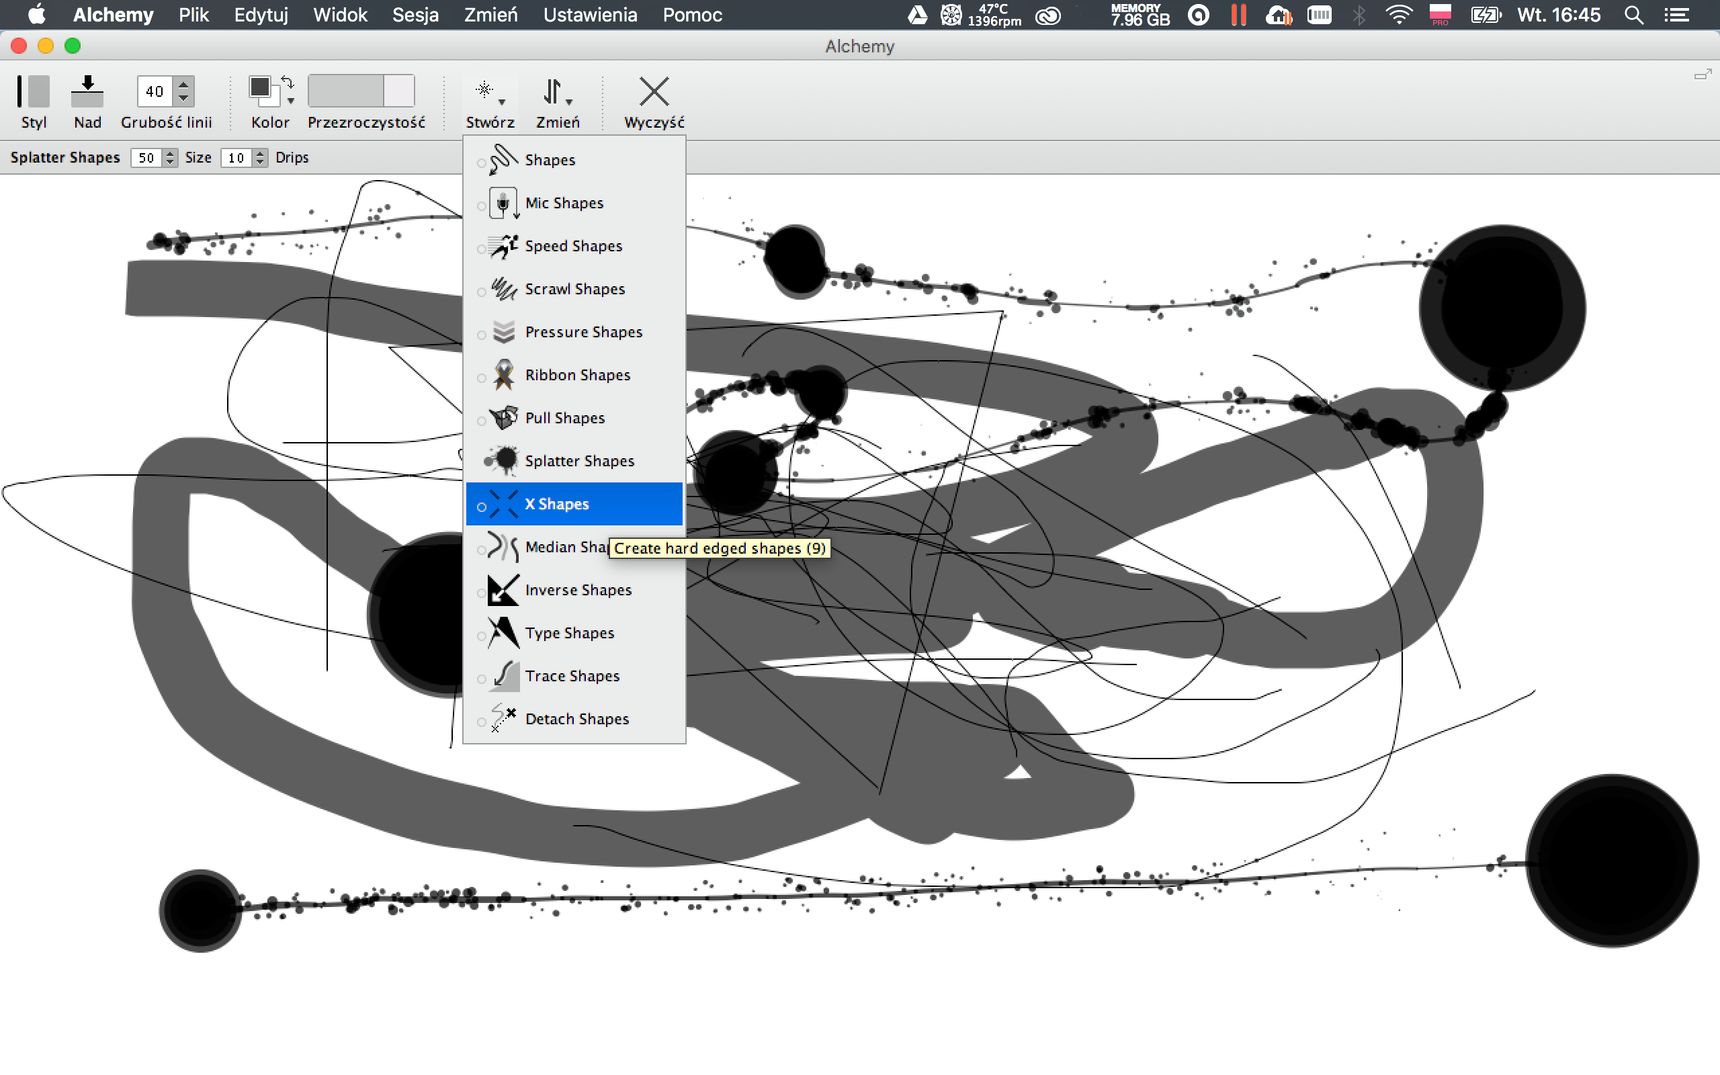Image resolution: width=1720 pixels, height=1075 pixels.
Task: Select the Scrawl Shapes icon
Action: [x=503, y=289]
